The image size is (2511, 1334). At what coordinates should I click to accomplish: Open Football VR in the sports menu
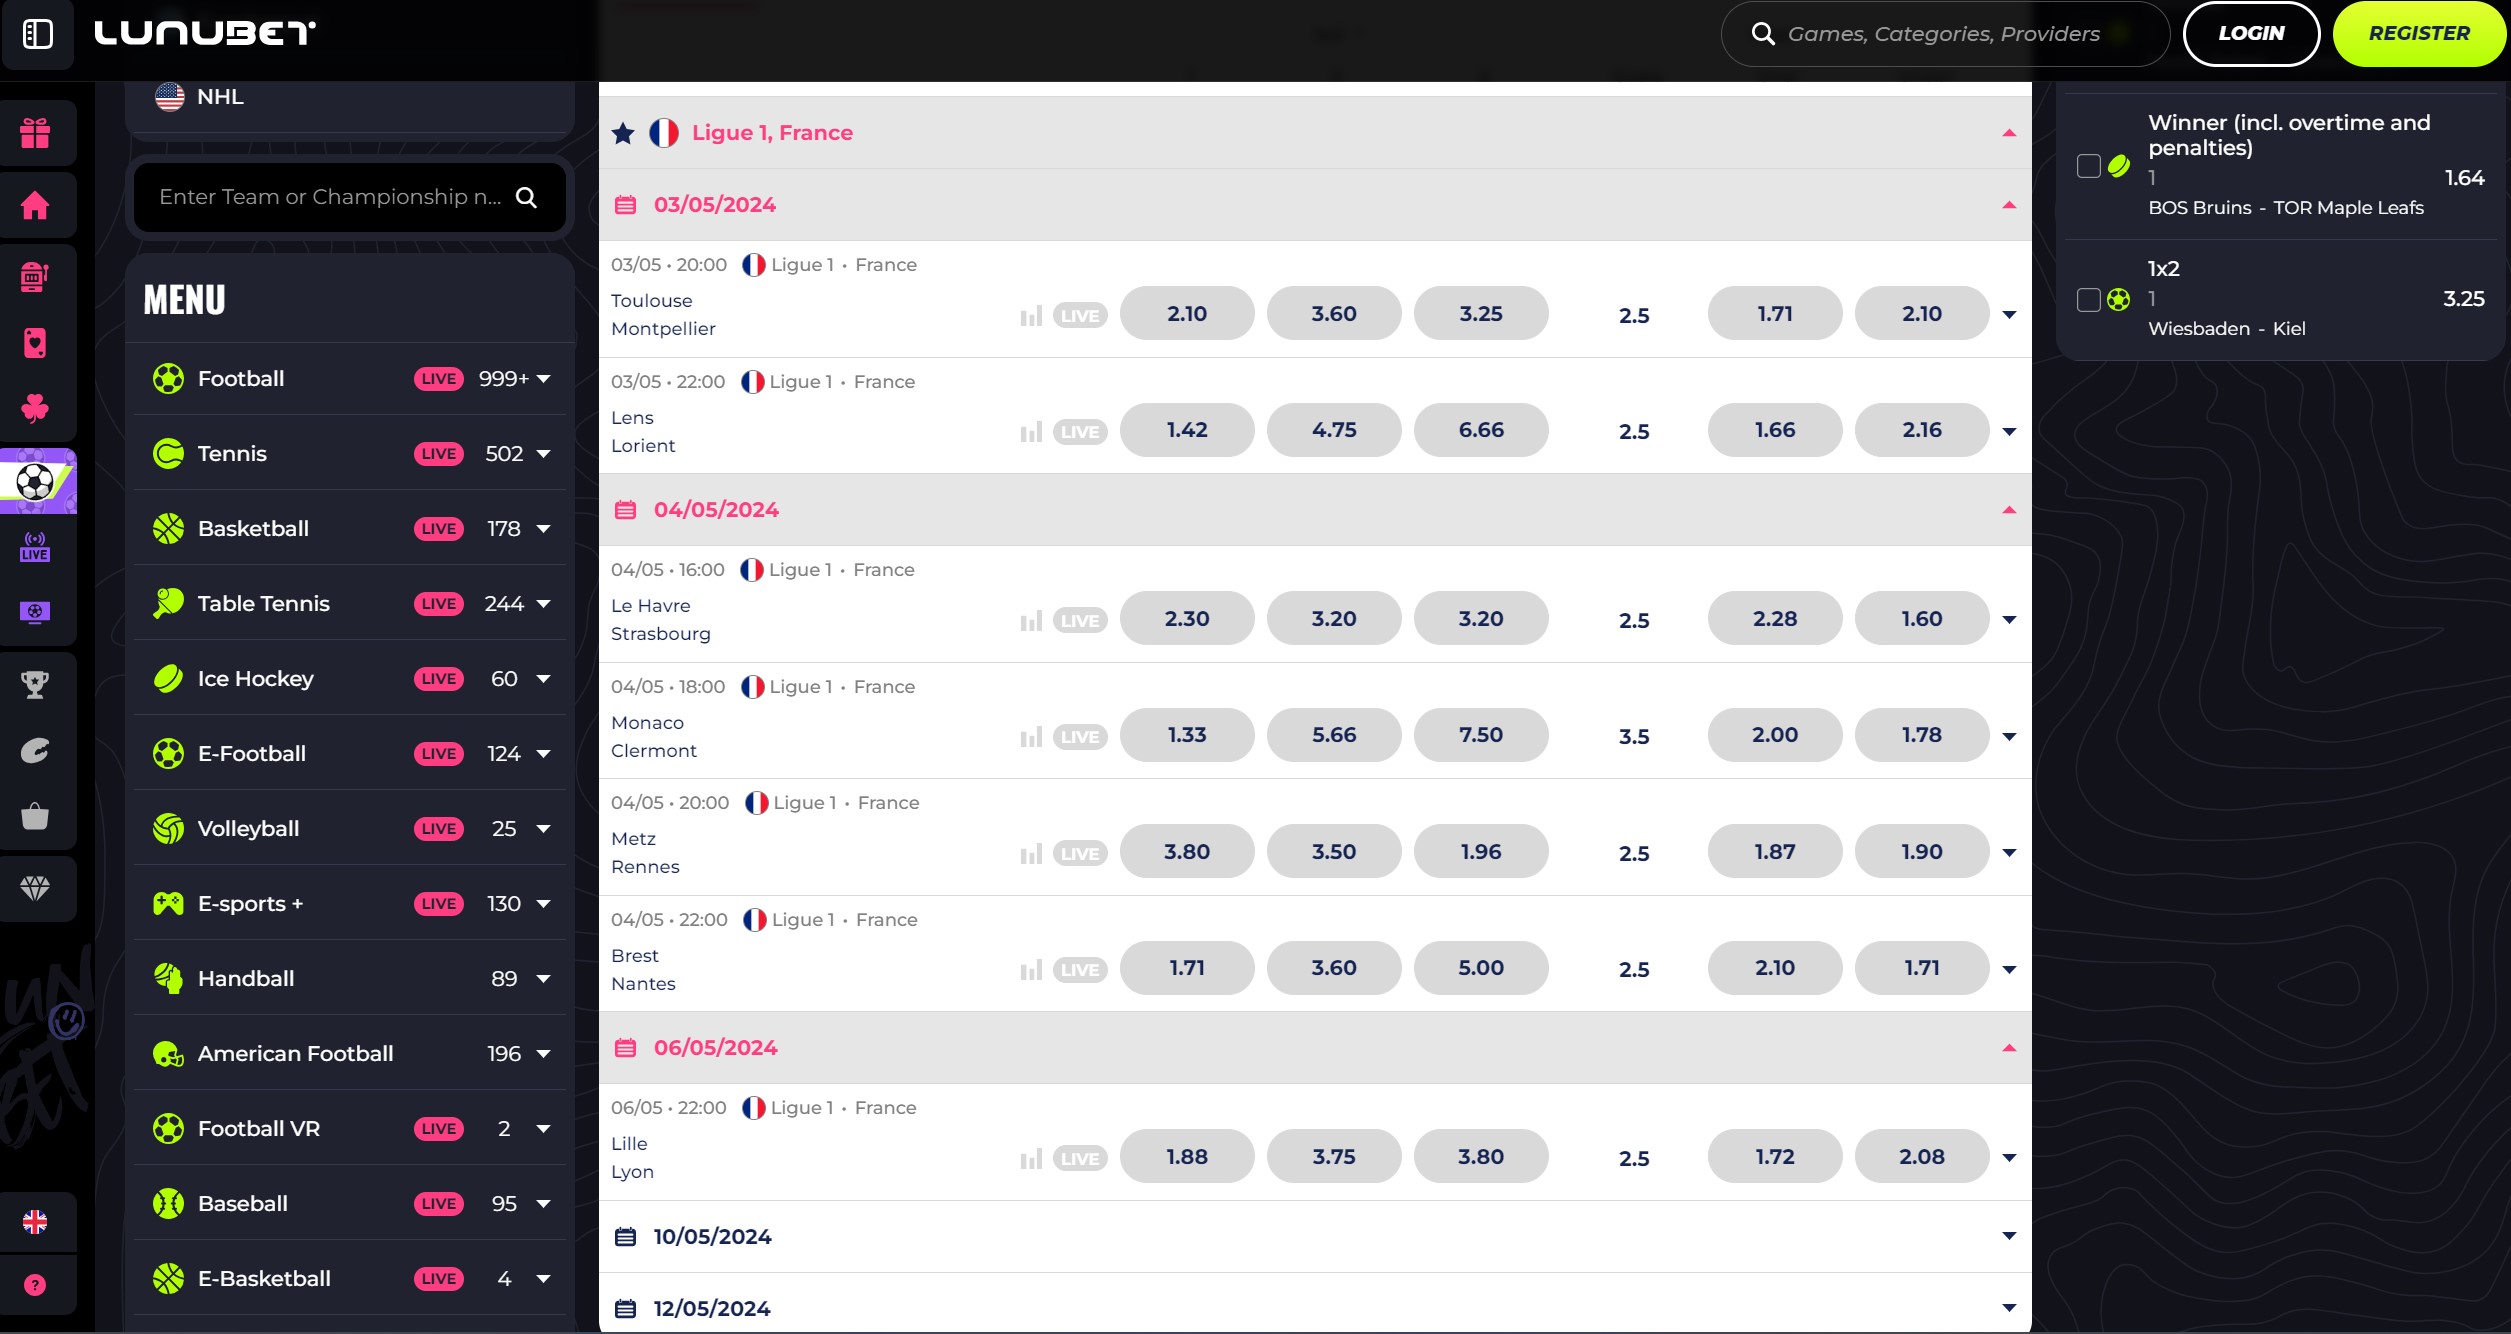349,1128
